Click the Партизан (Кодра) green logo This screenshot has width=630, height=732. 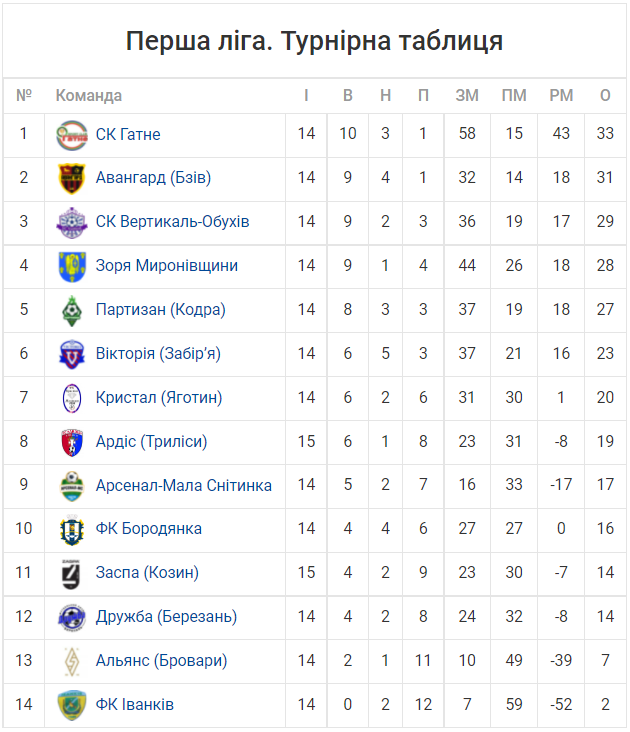tap(72, 310)
